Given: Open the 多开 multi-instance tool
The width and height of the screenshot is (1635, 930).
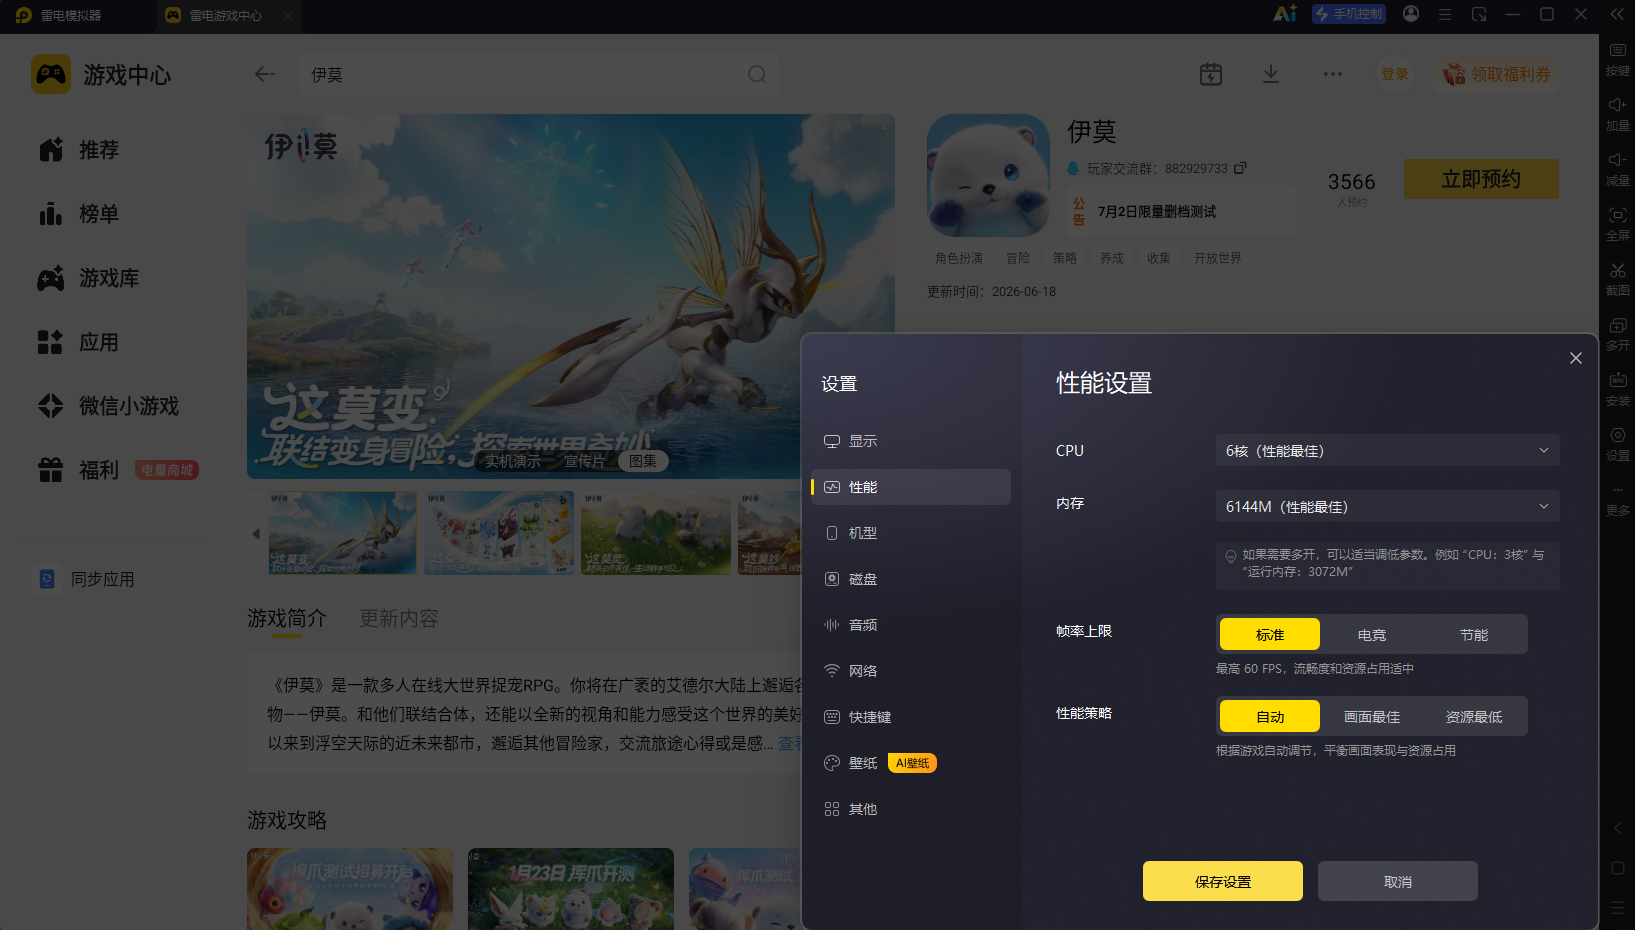Looking at the screenshot, I should click(x=1617, y=334).
